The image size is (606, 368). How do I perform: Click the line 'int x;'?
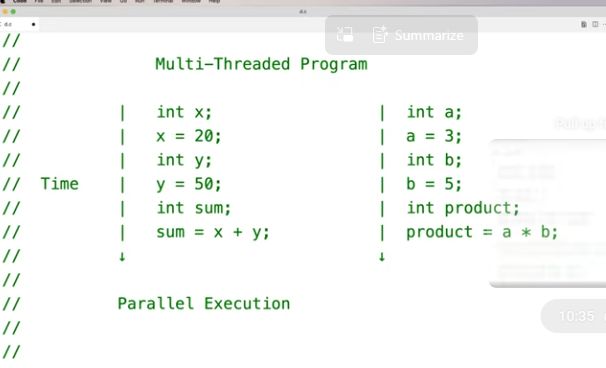point(184,112)
